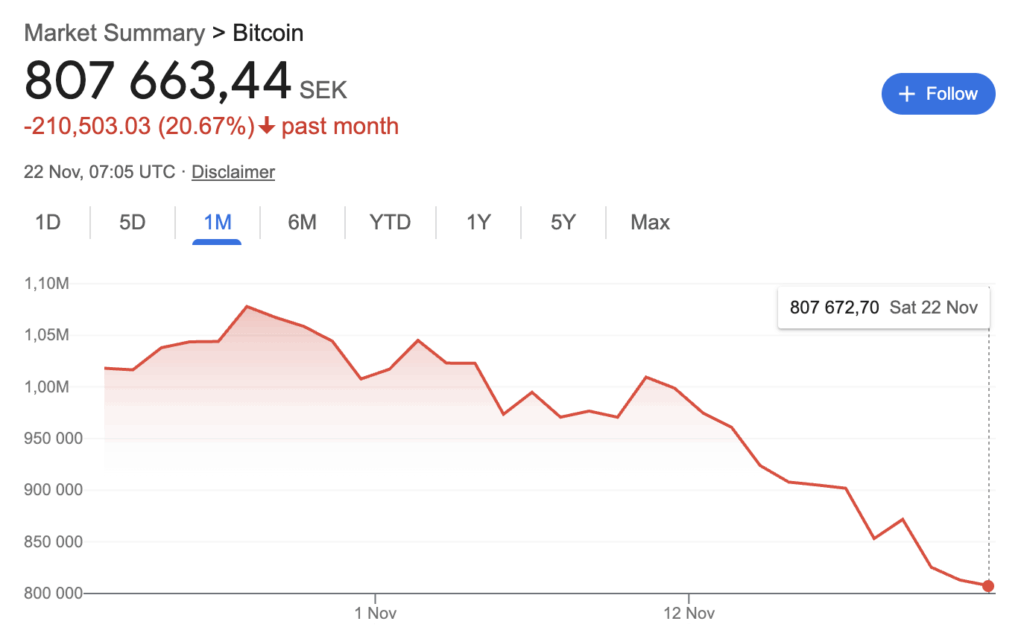Open the Disclaimer link
The height and width of the screenshot is (630, 1024).
click(x=233, y=172)
